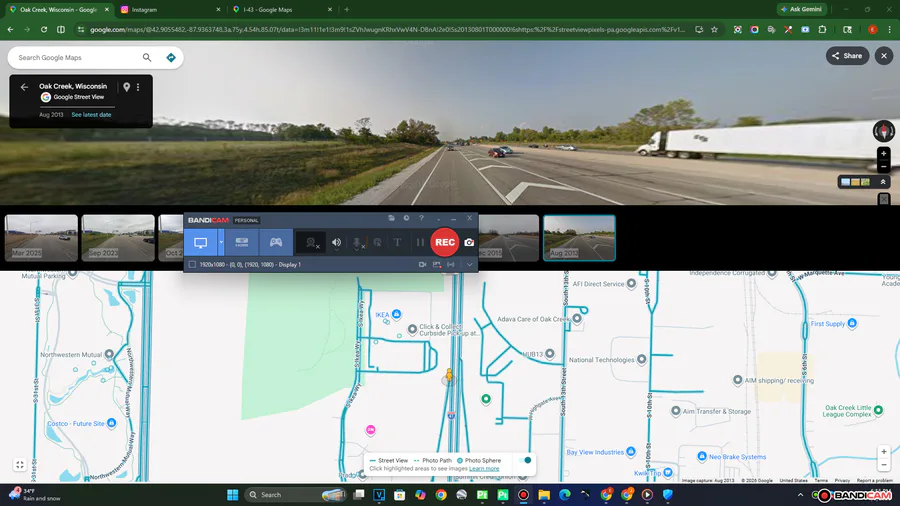The image size is (900, 506).
Task: Click the See latest date link
Action: coord(91,115)
